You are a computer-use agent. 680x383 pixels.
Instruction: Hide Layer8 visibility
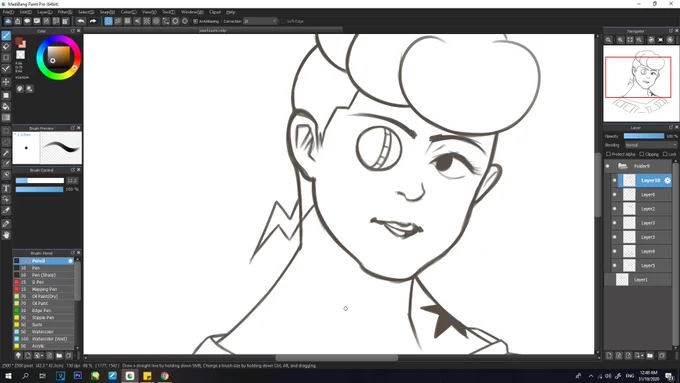pyautogui.click(x=614, y=251)
